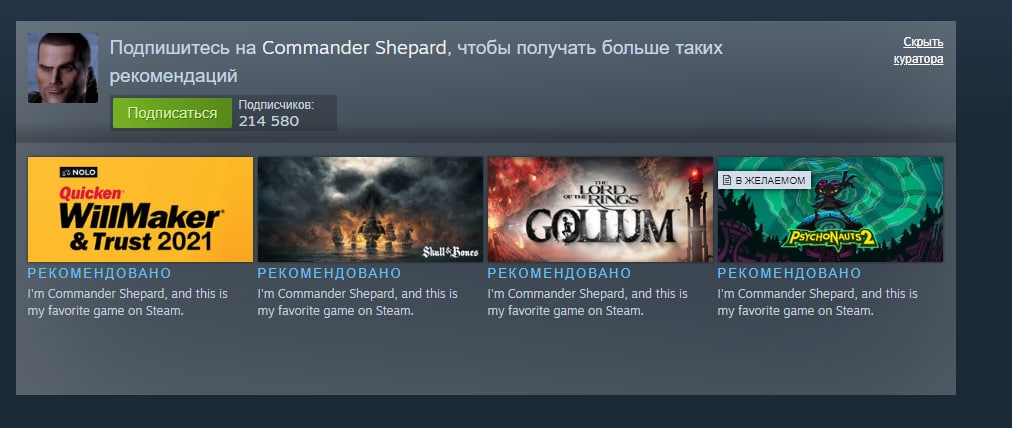Click the В желаемом wishlist badge
Viewport: 1012px width, 428px height.
[x=764, y=180]
